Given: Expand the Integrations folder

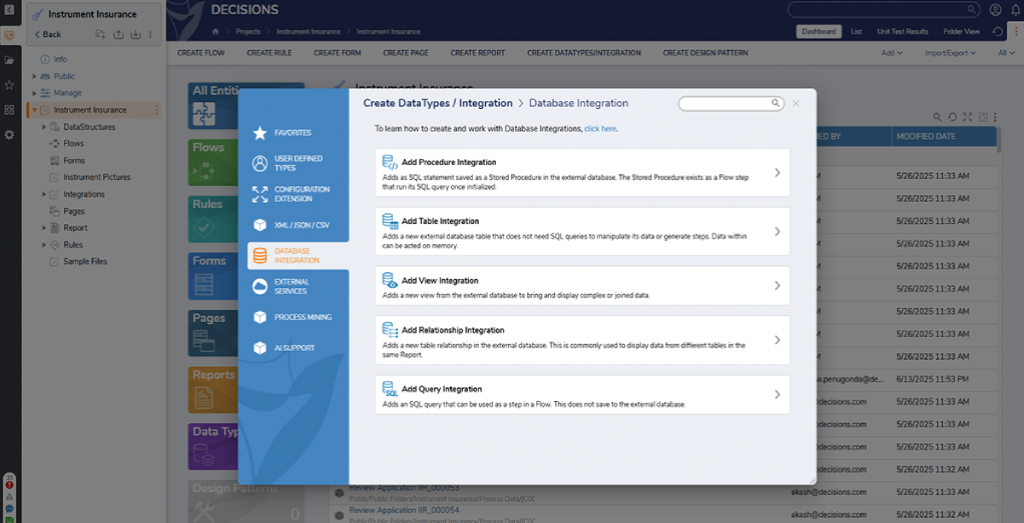Looking at the screenshot, I should (44, 195).
